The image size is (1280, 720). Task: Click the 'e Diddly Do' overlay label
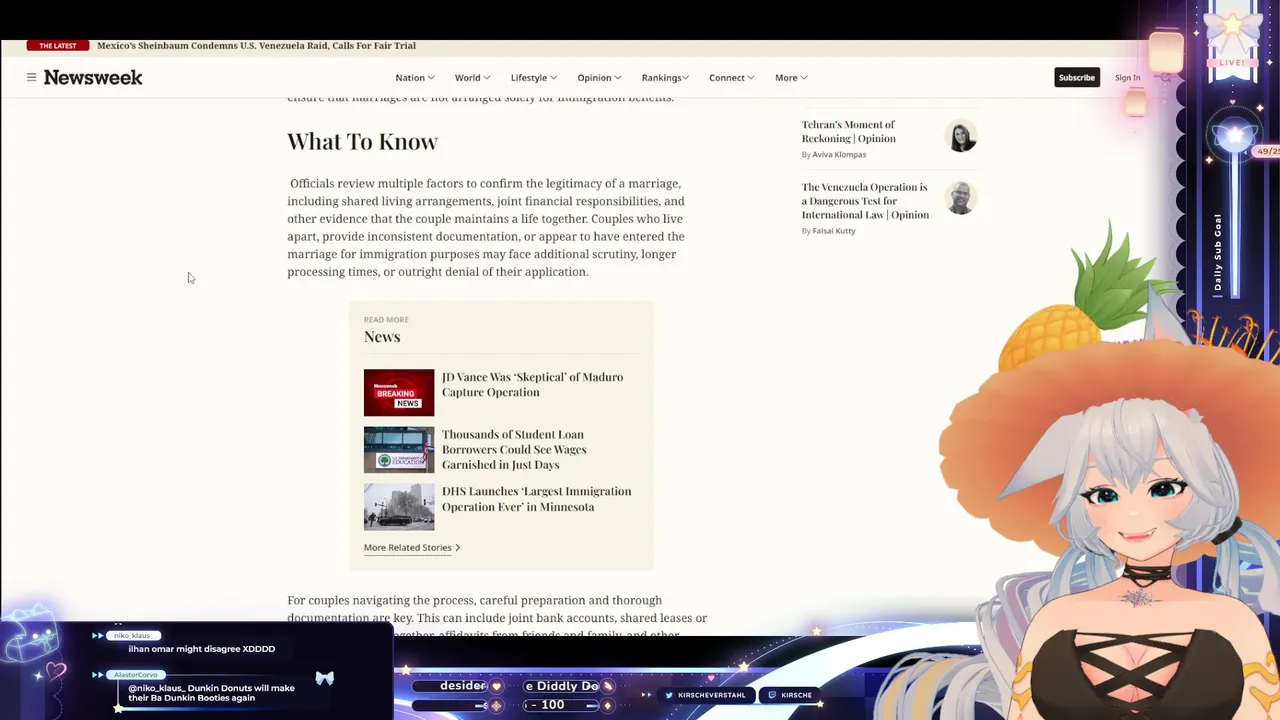(561, 686)
